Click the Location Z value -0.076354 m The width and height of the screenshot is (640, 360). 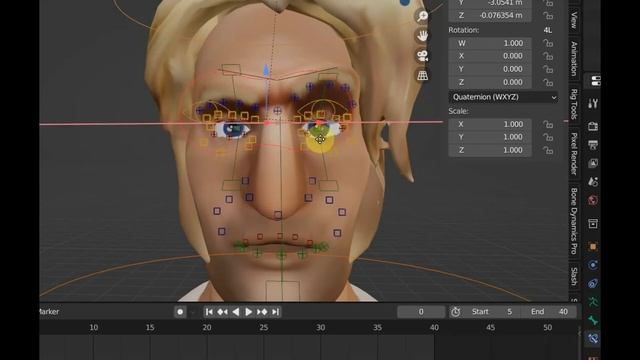pyautogui.click(x=490, y=16)
